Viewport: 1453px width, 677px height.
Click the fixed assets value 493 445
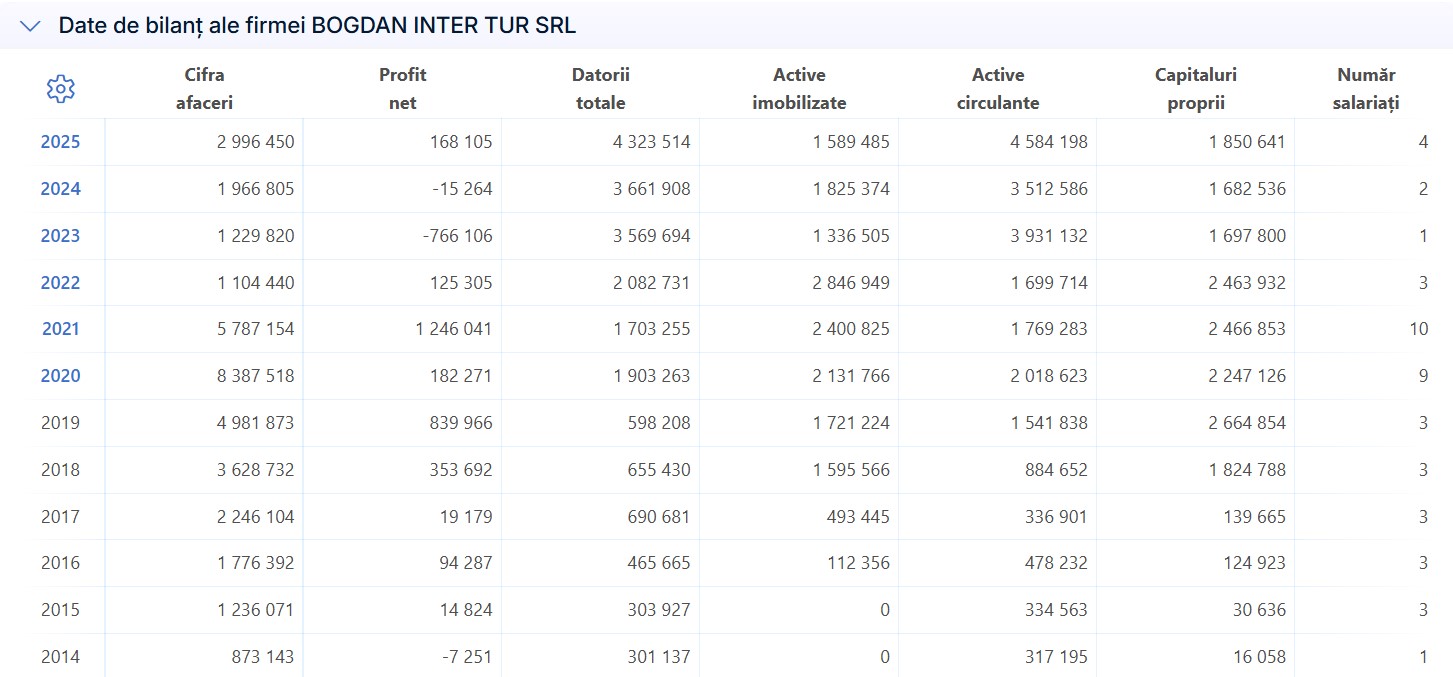point(857,517)
